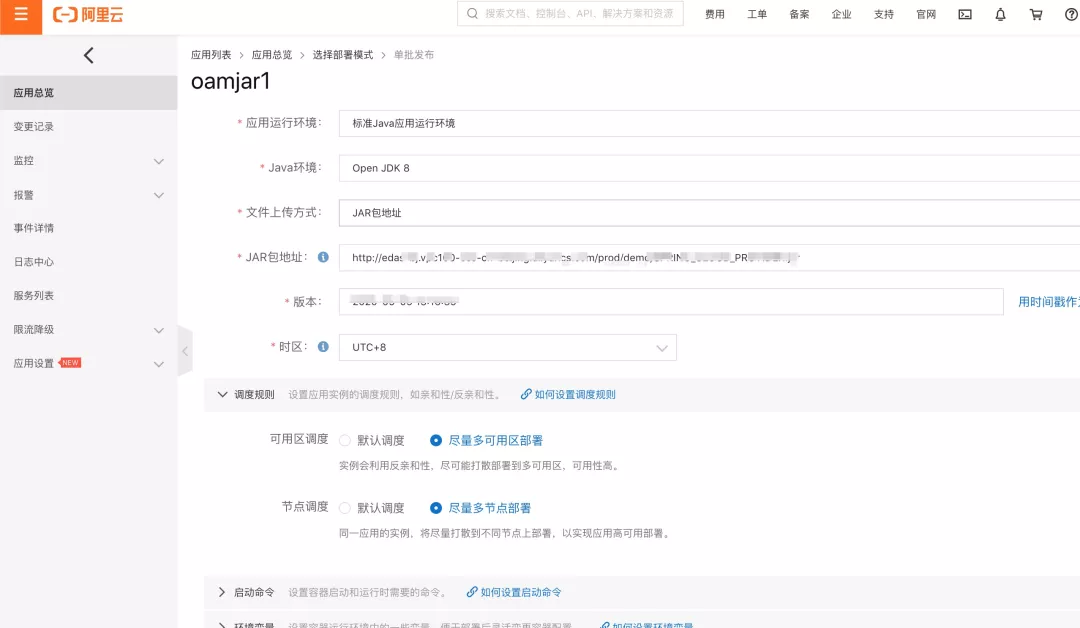Click info icon beside JAR包地址

pyautogui.click(x=323, y=257)
